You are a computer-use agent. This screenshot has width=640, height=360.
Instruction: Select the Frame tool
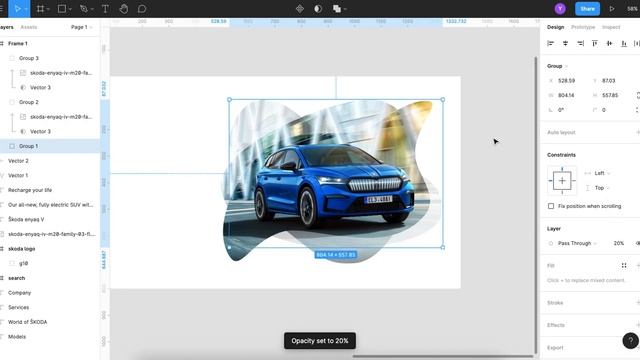point(40,9)
